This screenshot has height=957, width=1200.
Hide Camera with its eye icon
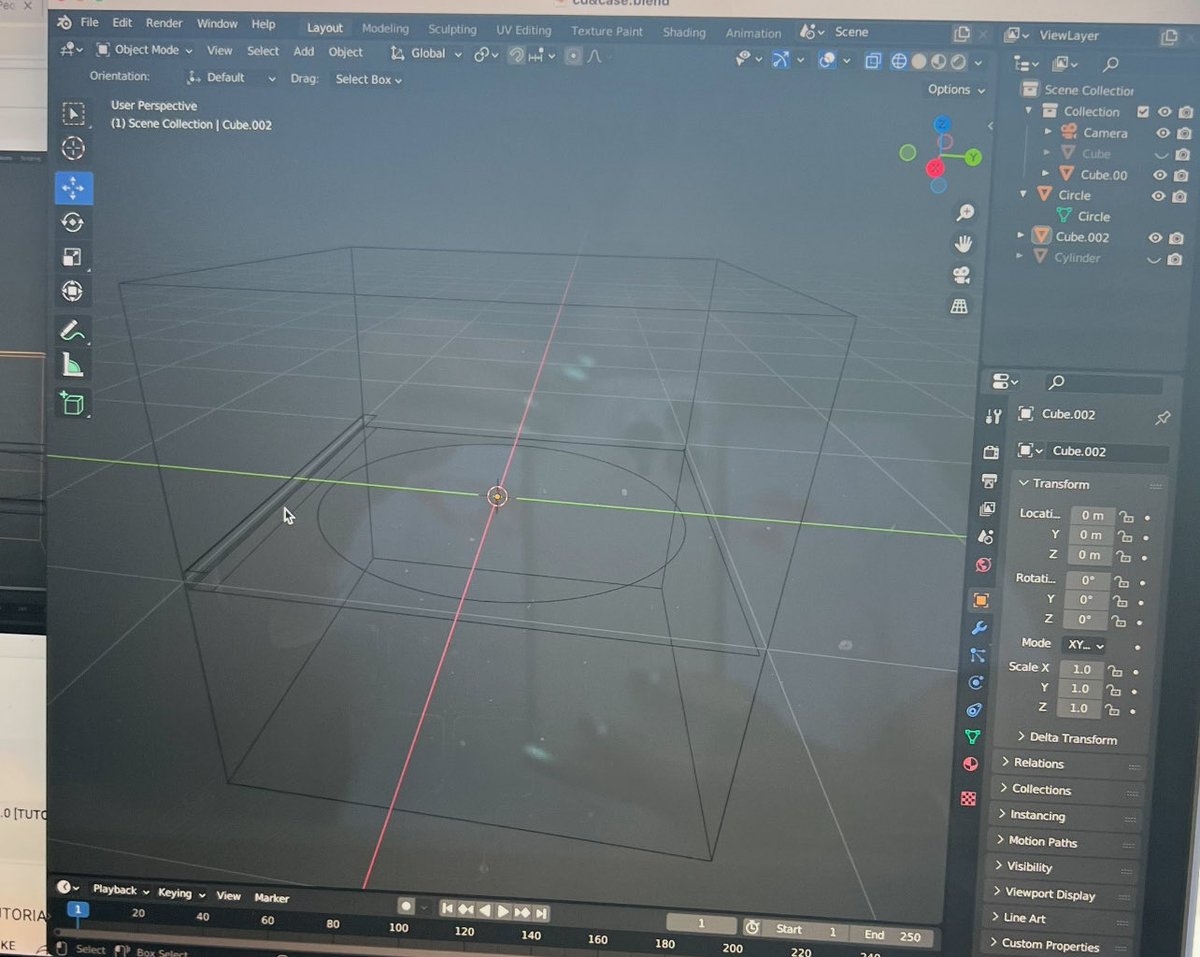click(1163, 133)
